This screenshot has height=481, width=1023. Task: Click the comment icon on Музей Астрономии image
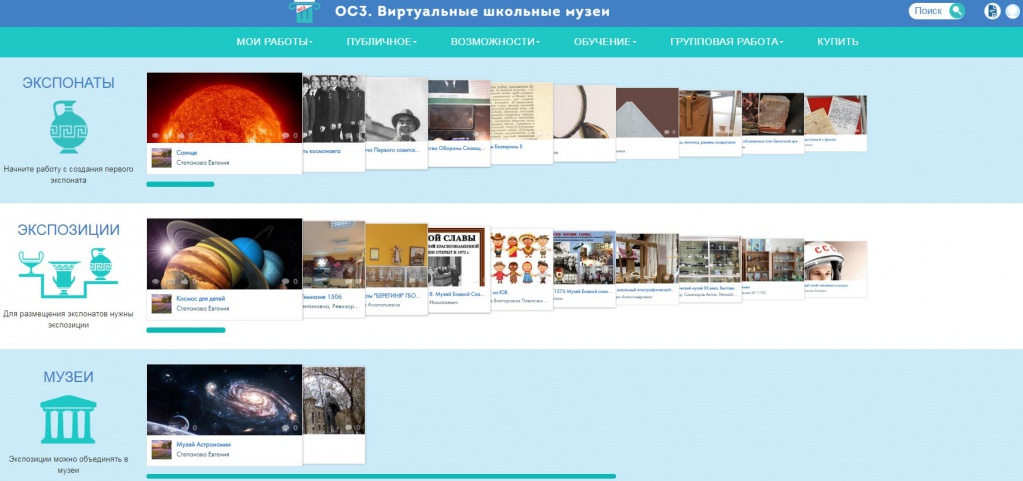(x=285, y=428)
